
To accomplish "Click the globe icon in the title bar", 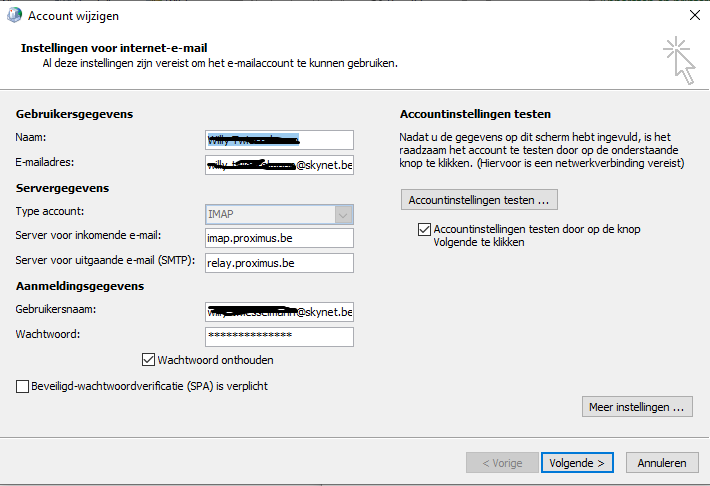I will pos(14,15).
